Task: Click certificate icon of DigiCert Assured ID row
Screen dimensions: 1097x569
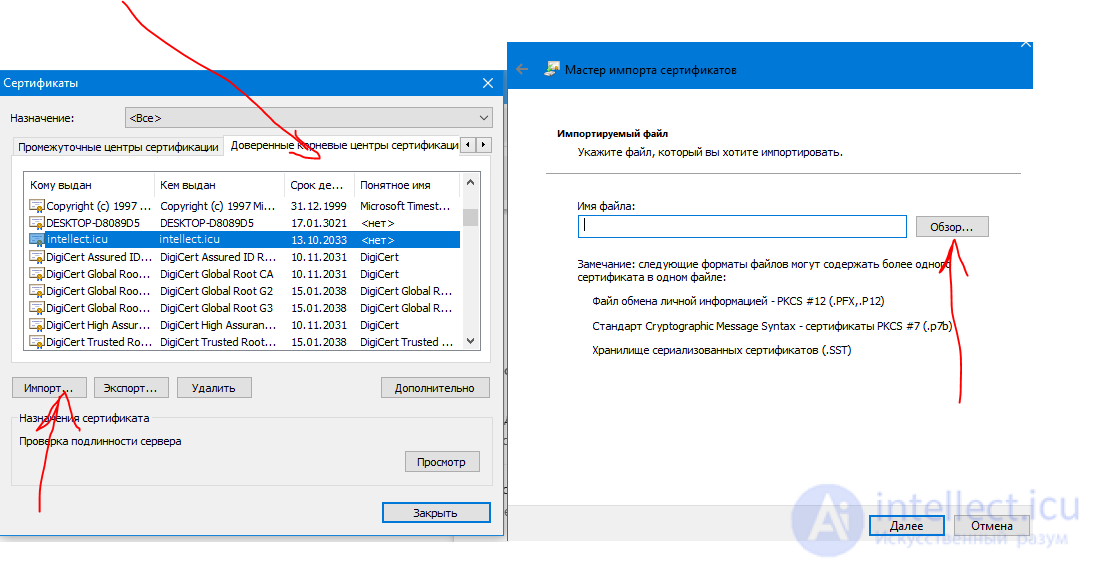Action: (36, 257)
